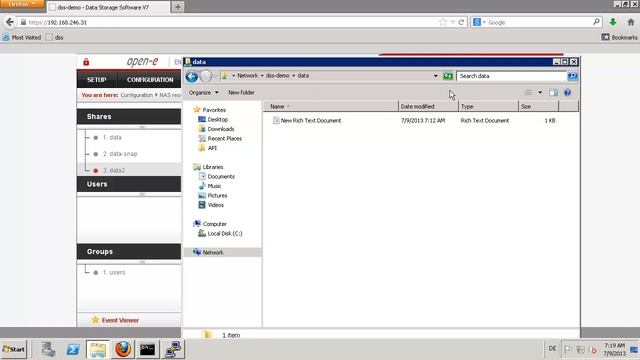This screenshot has width=640, height=360.
Task: Click the Explorer Back arrow button
Action: 192,76
